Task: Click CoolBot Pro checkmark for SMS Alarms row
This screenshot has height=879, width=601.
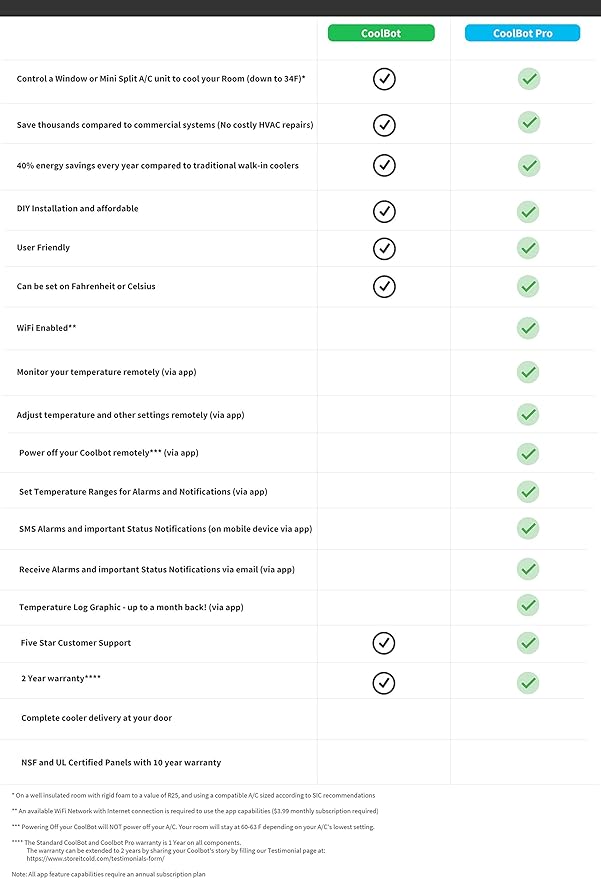Action: [528, 528]
